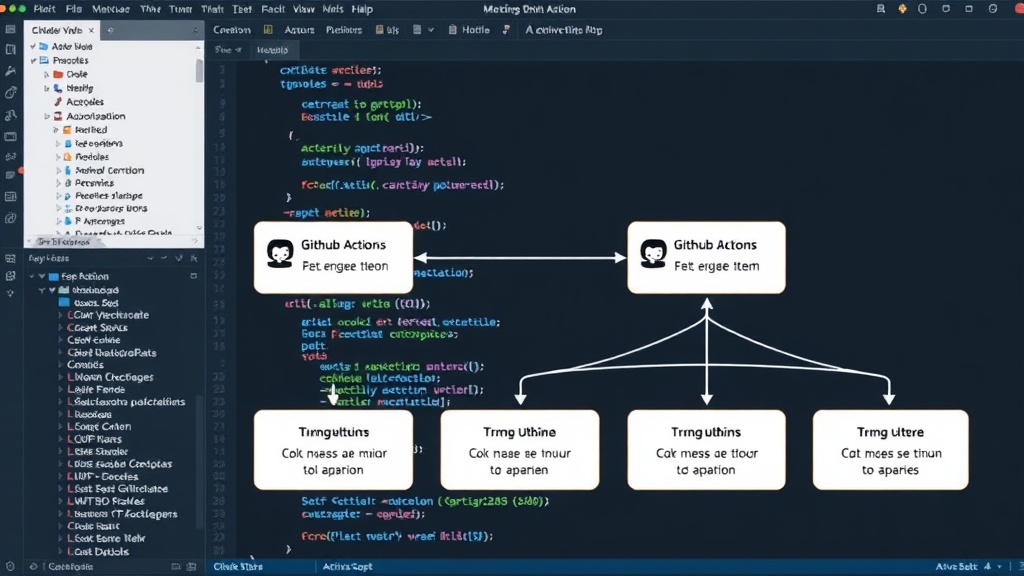Click the clipboard icon beside Hottle in toolbar
Image resolution: width=1024 pixels, height=576 pixels.
tap(453, 30)
